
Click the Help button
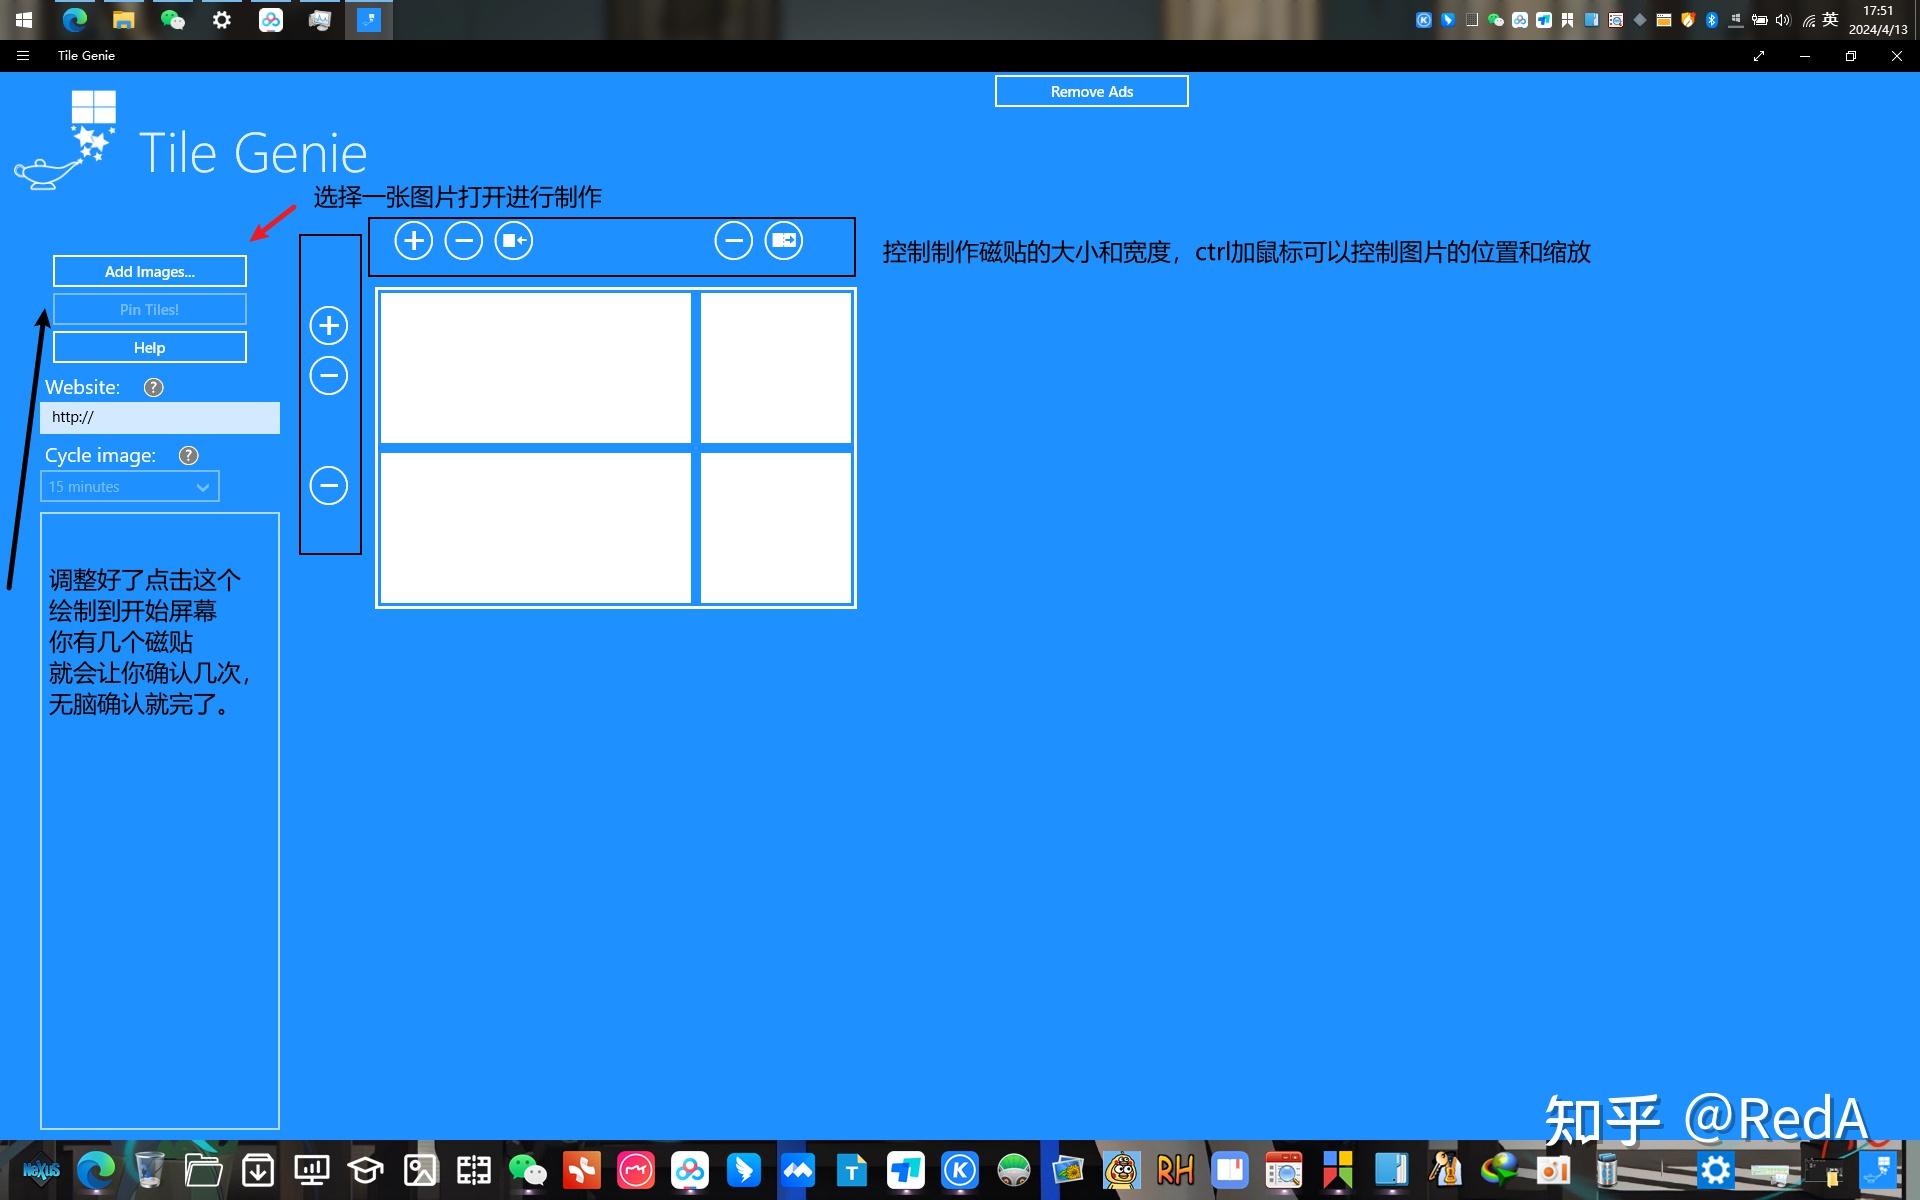pos(150,348)
